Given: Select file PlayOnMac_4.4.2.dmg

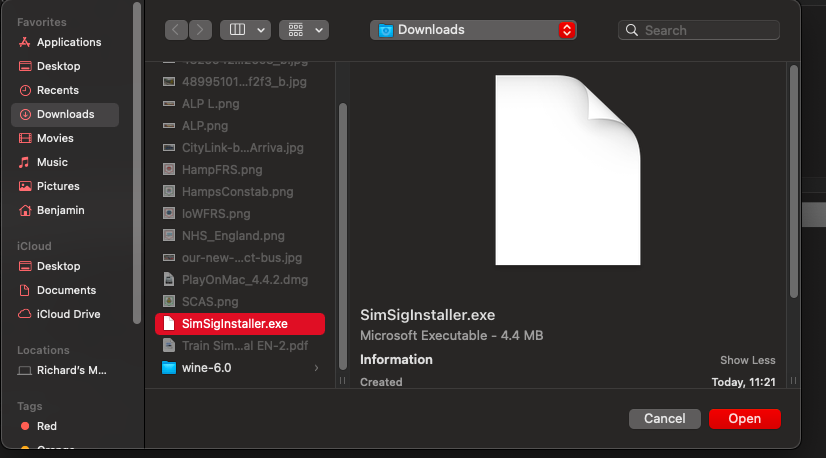Looking at the screenshot, I should click(x=240, y=280).
